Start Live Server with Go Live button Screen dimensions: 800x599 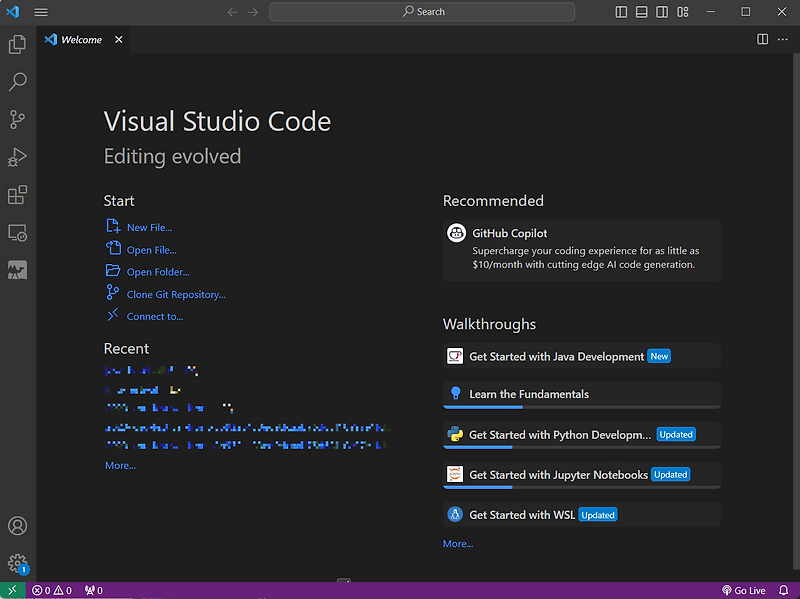[743, 591]
